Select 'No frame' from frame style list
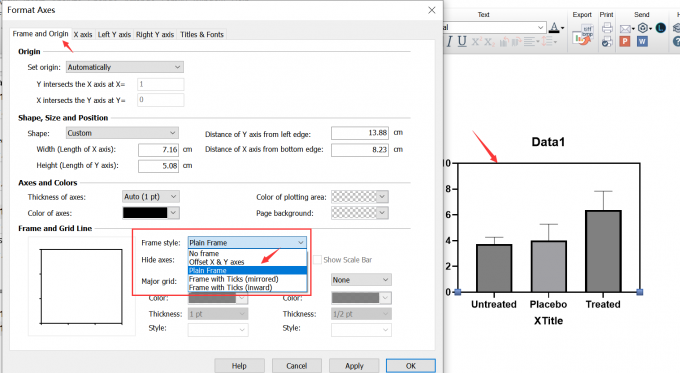This screenshot has width=680, height=373. pyautogui.click(x=204, y=253)
